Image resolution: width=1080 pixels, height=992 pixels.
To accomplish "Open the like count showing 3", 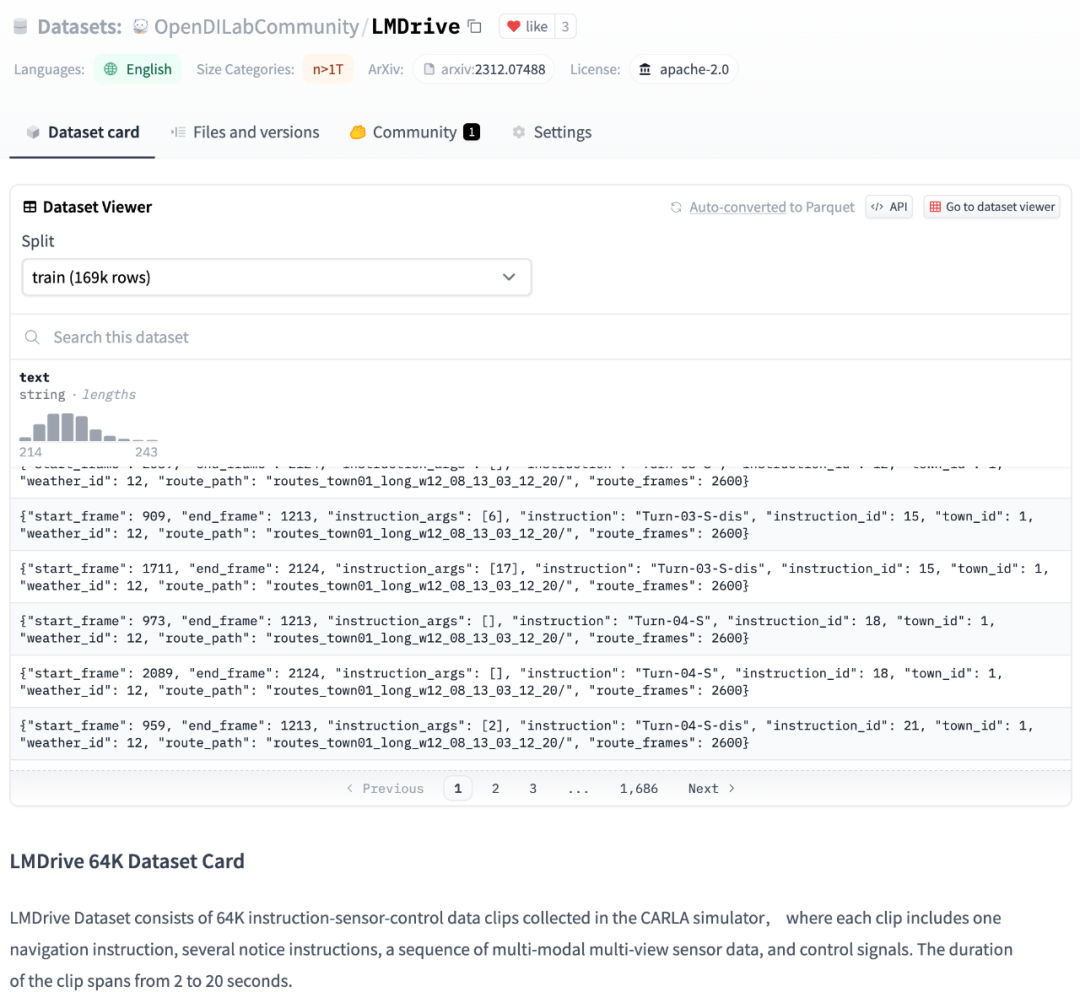I will (565, 27).
